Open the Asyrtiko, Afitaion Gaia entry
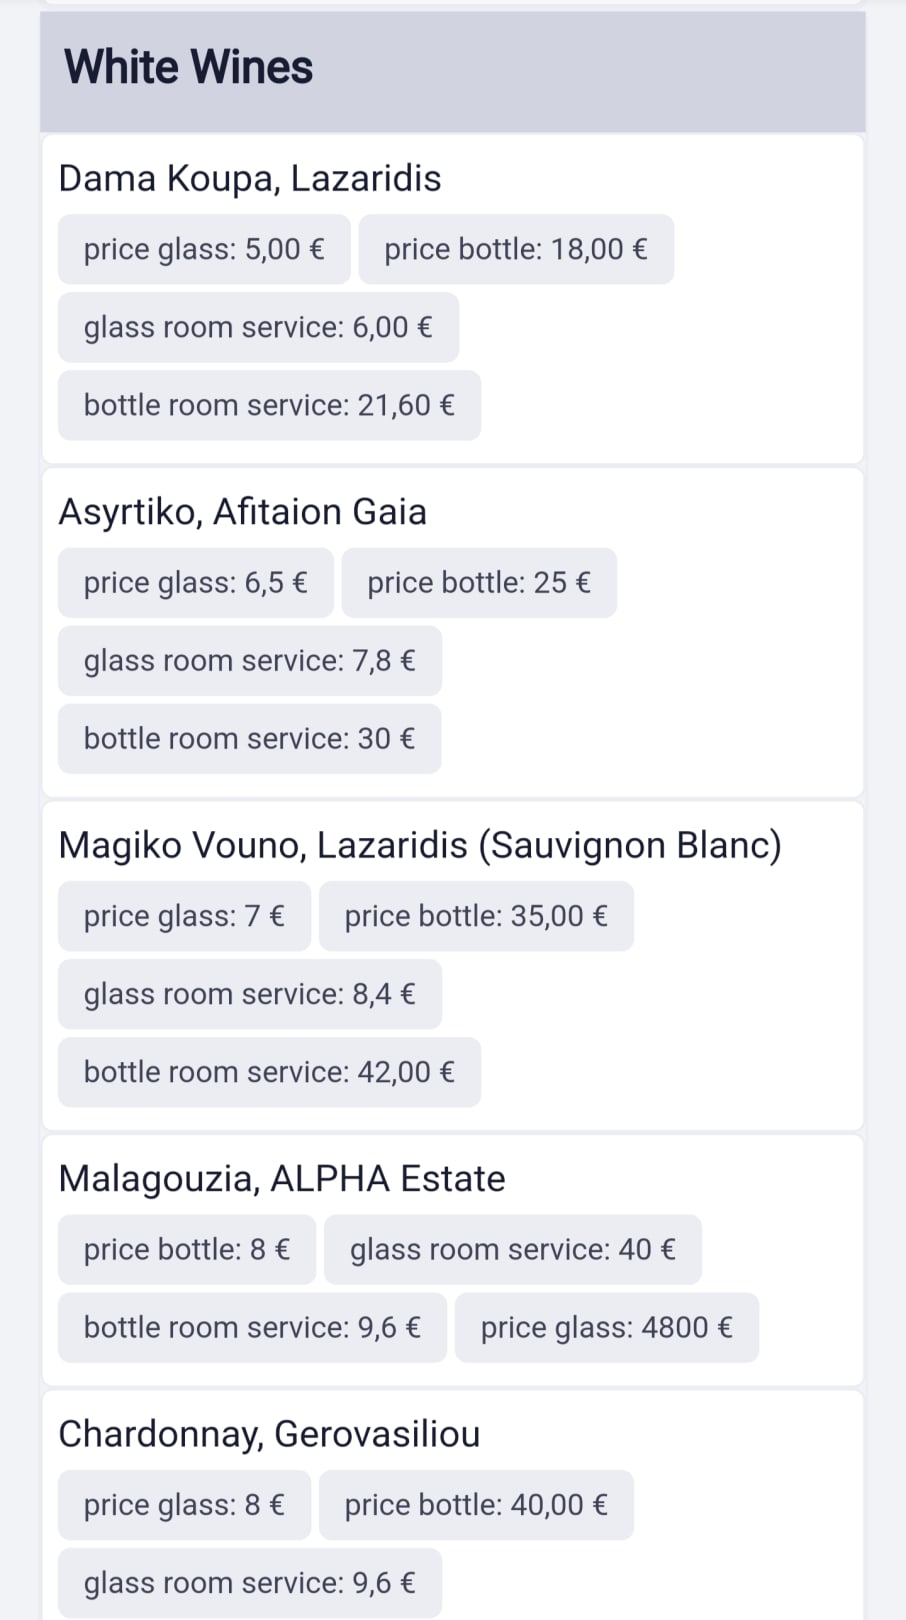 click(x=243, y=511)
